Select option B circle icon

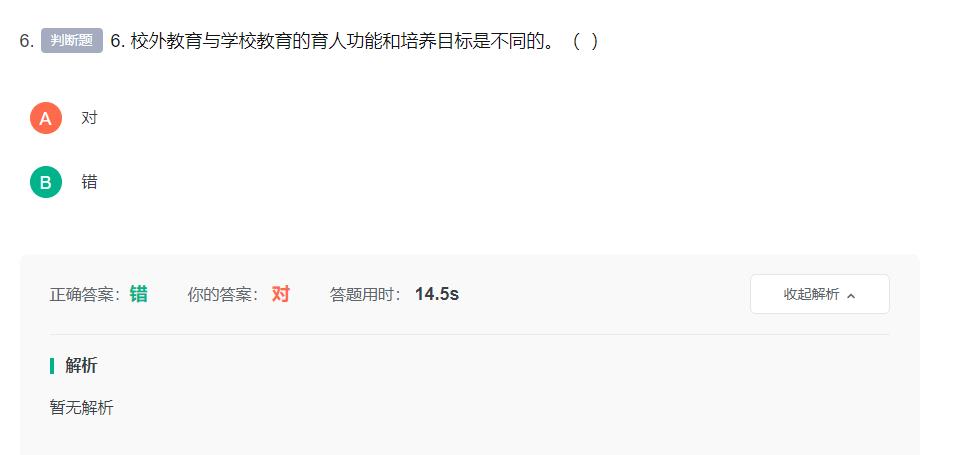(46, 182)
